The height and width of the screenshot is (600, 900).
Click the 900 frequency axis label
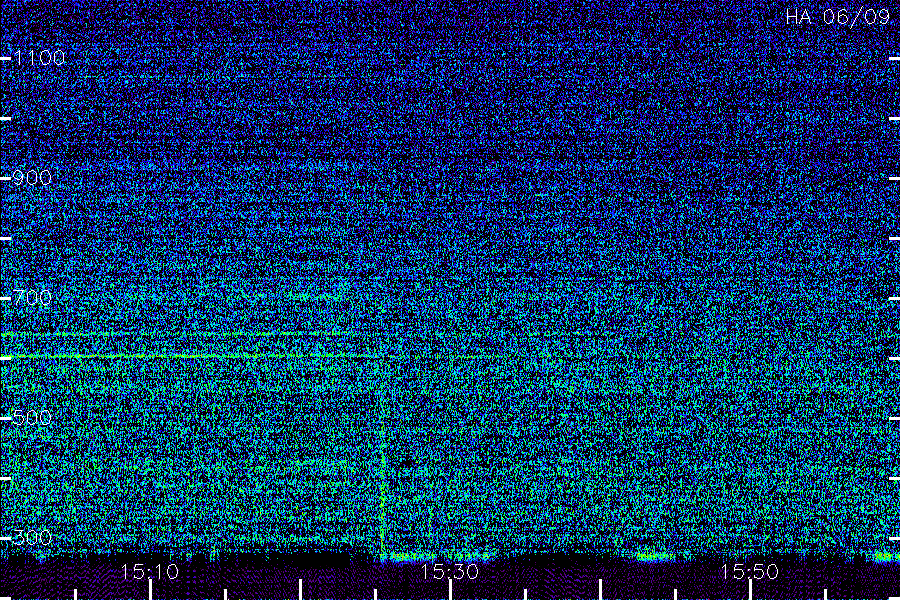pos(32,177)
